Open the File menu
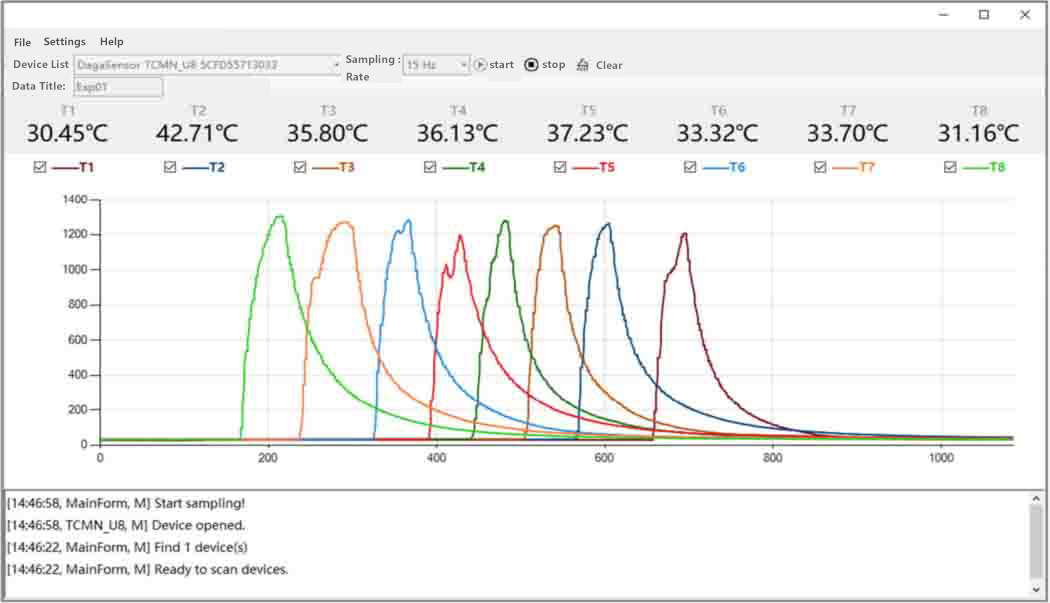Image resolution: width=1050 pixels, height=603 pixels. pos(22,42)
